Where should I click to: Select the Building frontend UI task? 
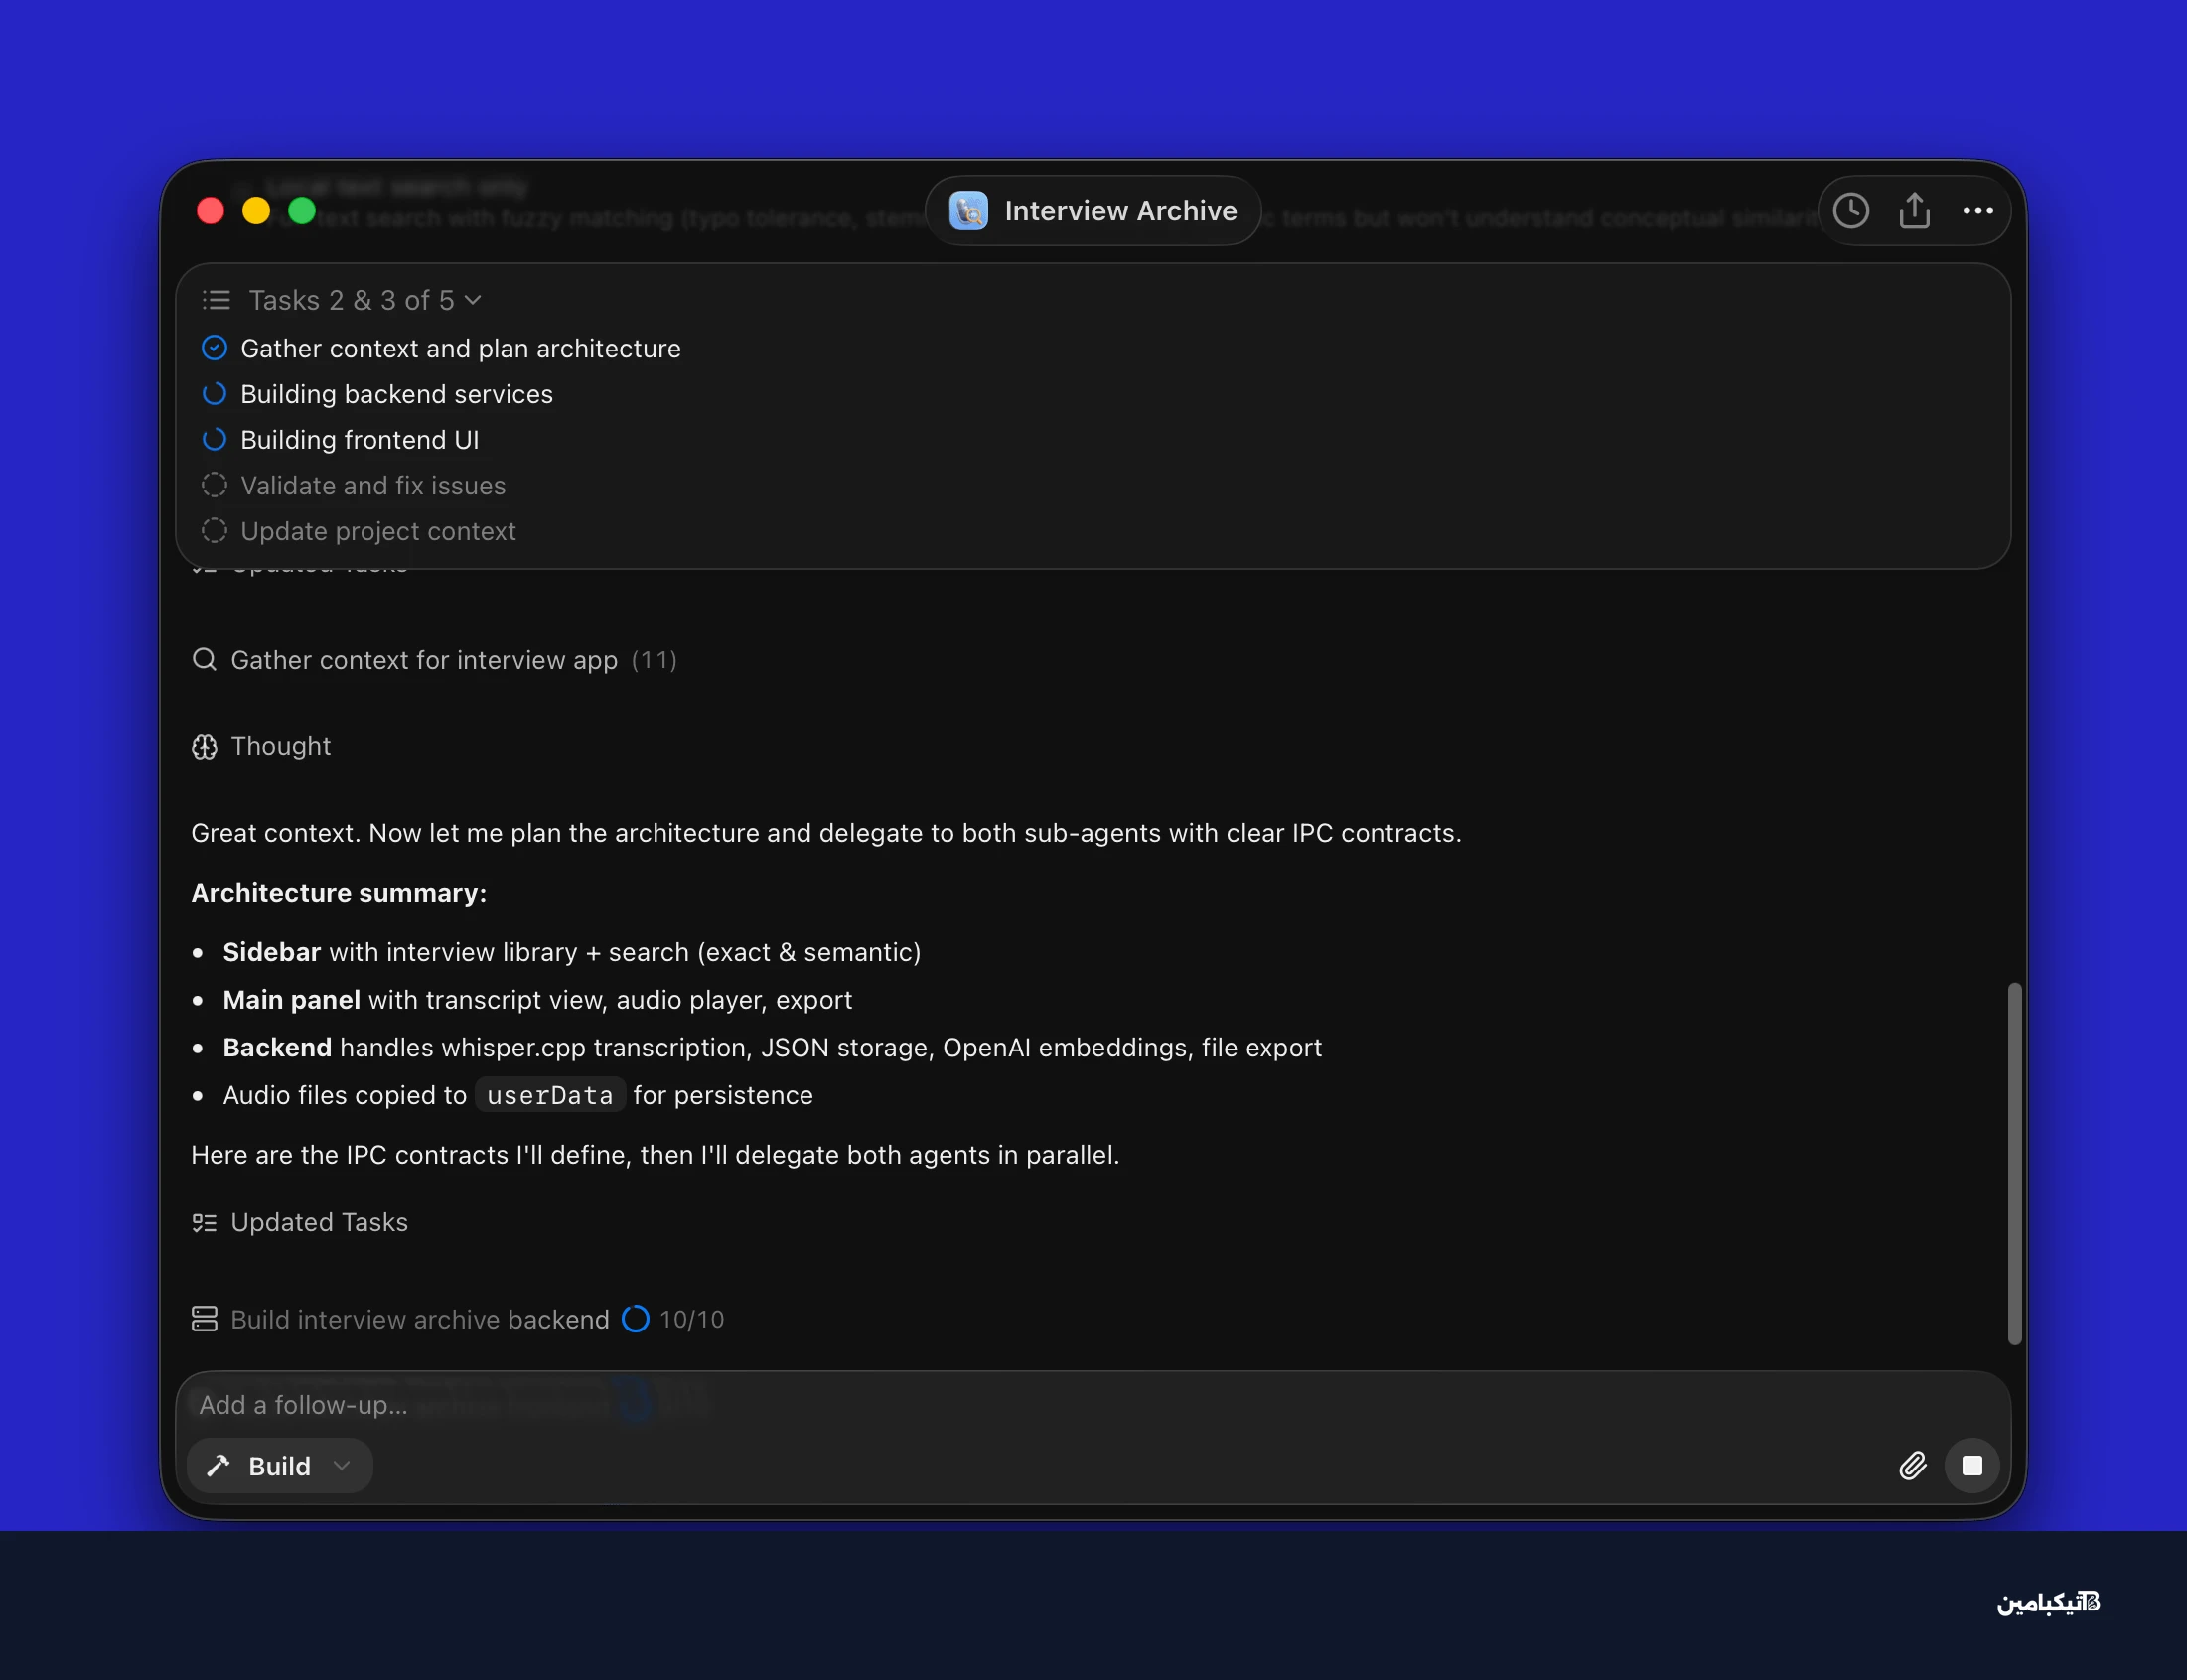pyautogui.click(x=359, y=440)
